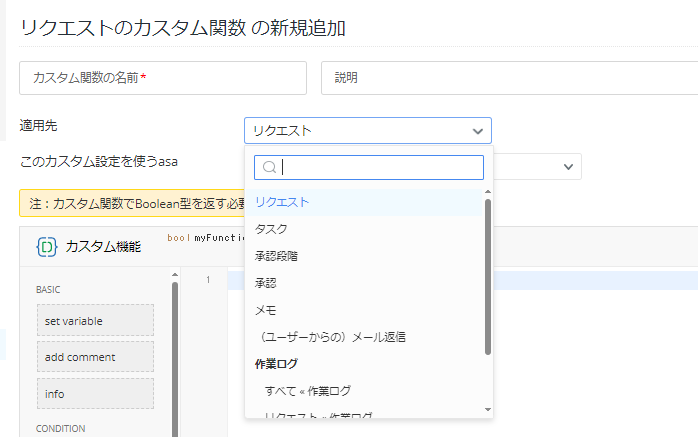Viewport: 698px width, 437px height.
Task: Choose 承認段階 from the dropdown list
Action: (276, 256)
